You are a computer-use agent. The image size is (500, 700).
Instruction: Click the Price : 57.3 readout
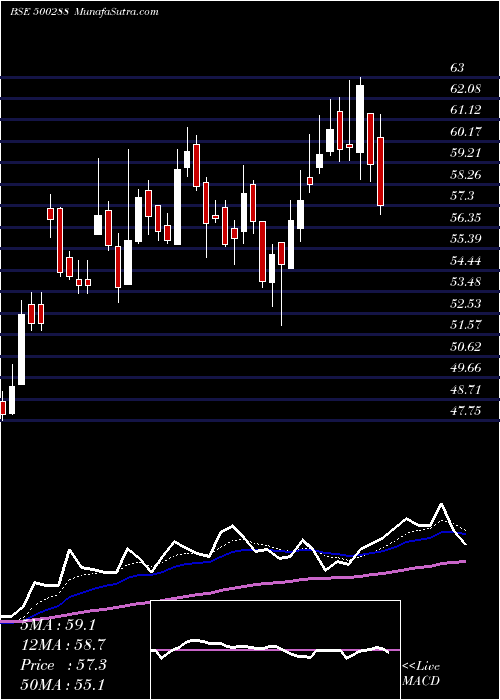pos(63,665)
